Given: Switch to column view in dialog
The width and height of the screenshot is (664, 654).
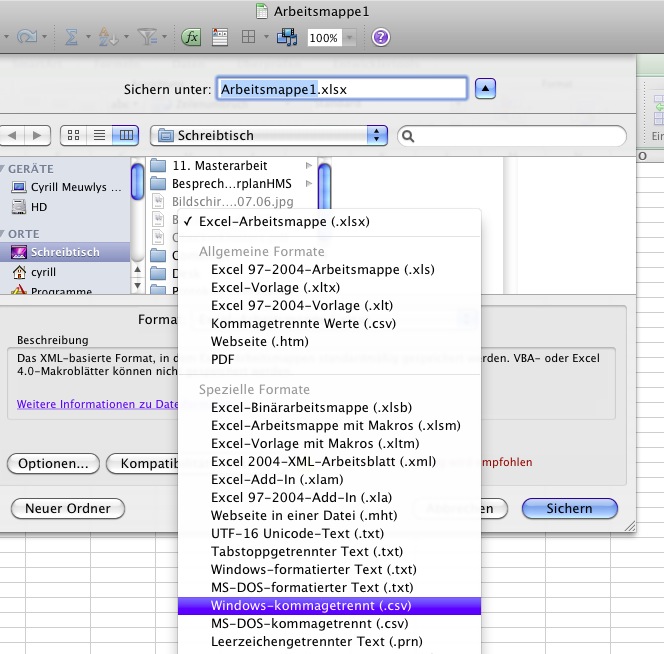Looking at the screenshot, I should click(x=126, y=136).
